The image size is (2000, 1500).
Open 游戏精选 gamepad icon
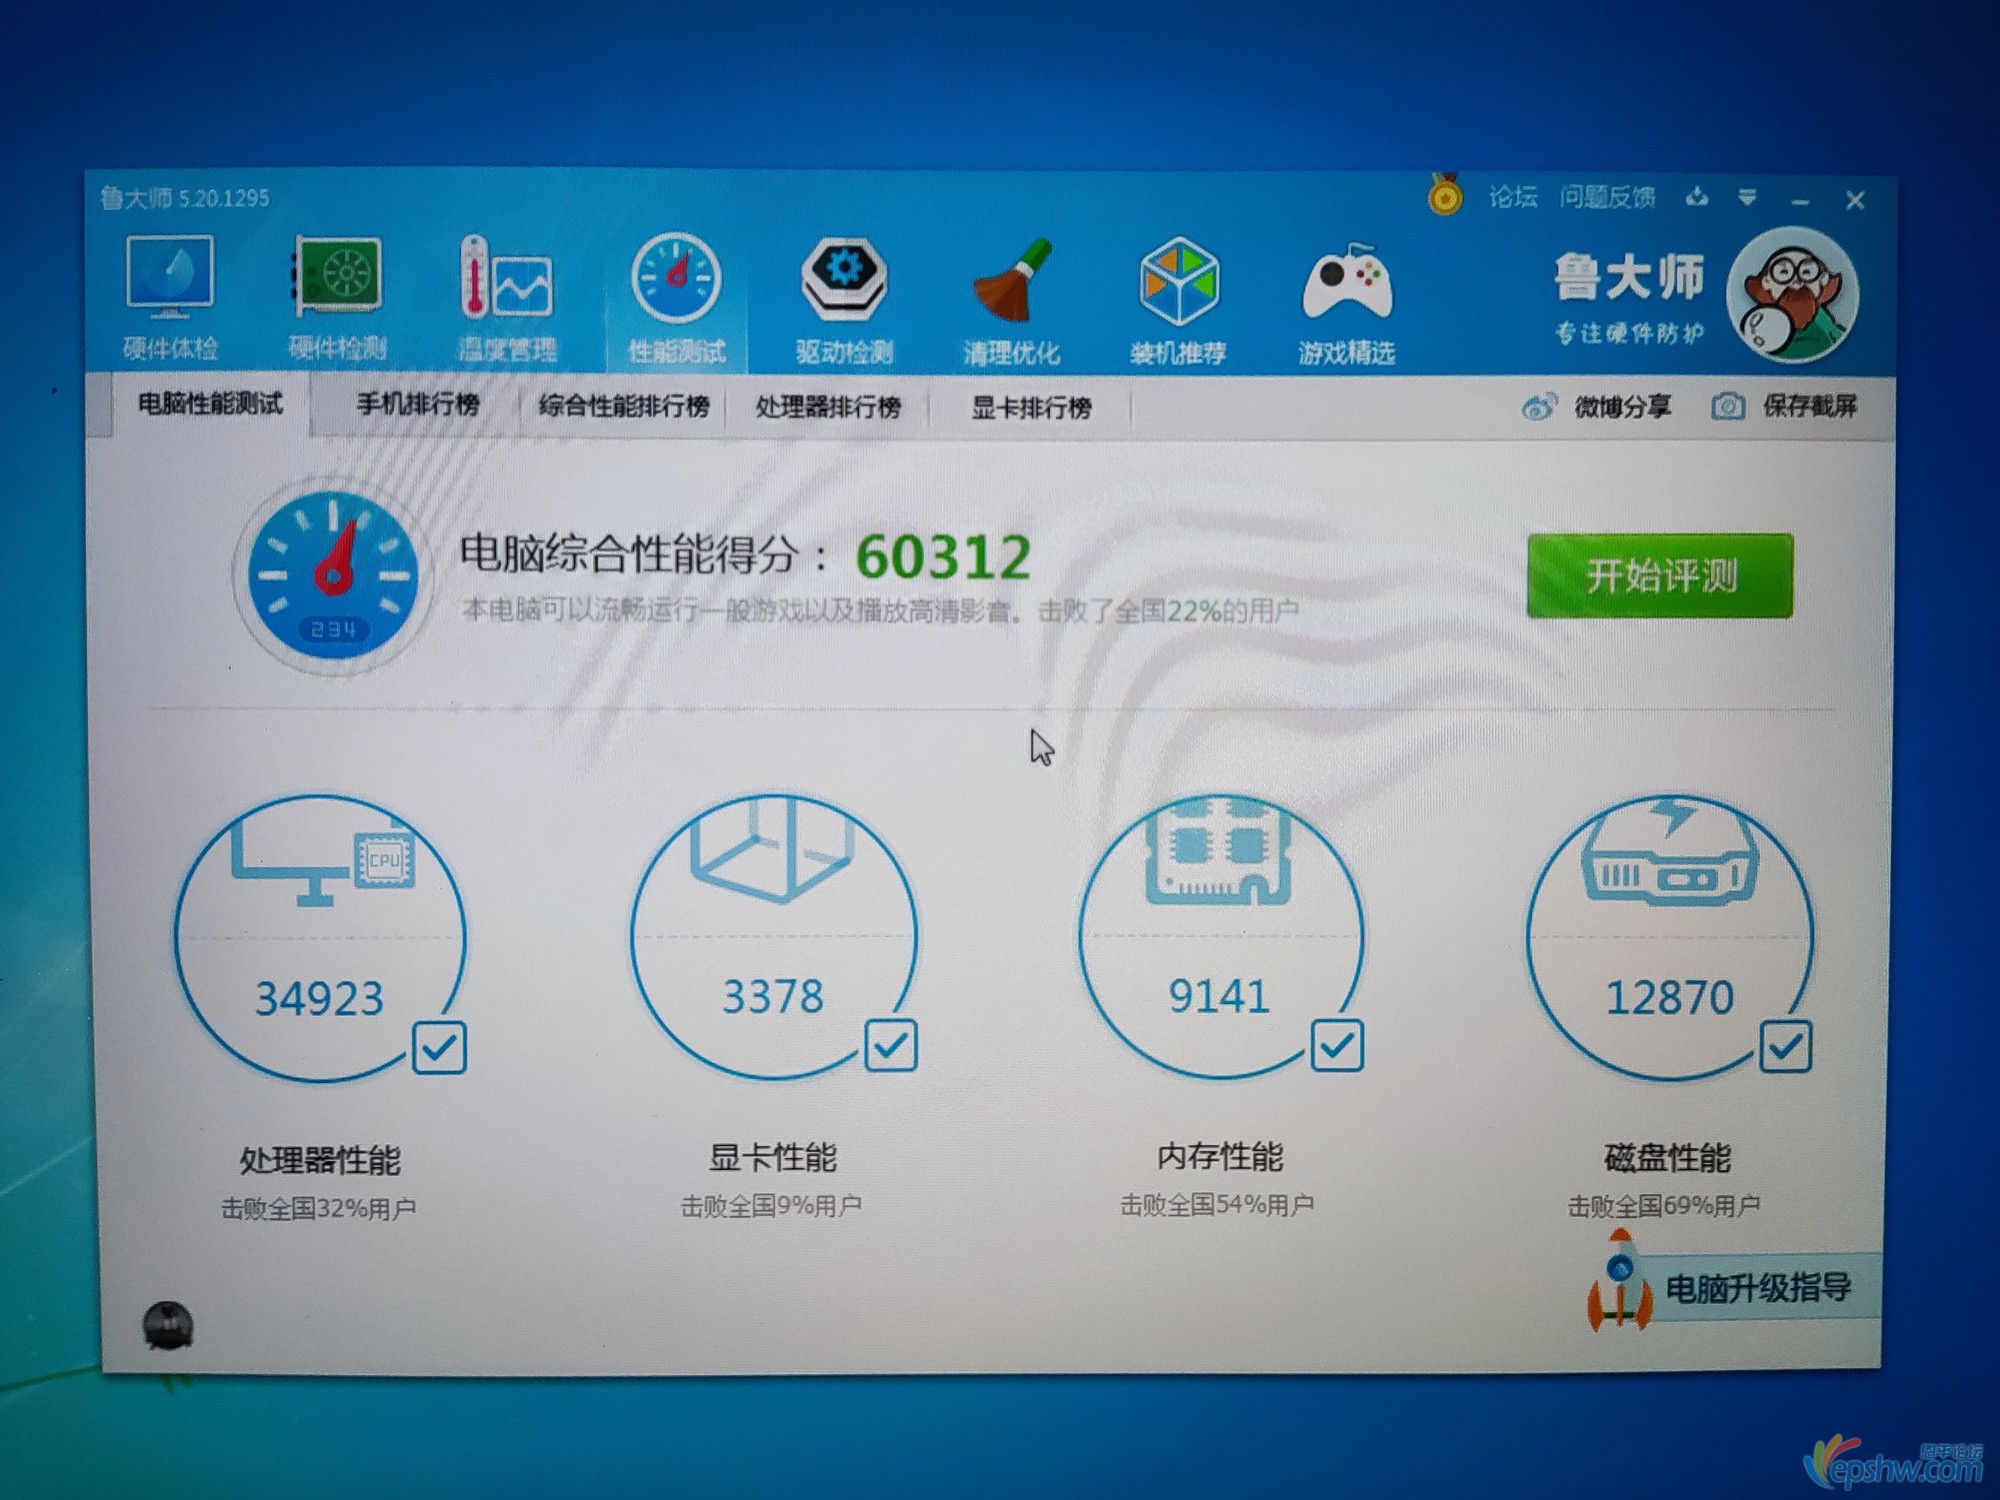[x=1347, y=283]
